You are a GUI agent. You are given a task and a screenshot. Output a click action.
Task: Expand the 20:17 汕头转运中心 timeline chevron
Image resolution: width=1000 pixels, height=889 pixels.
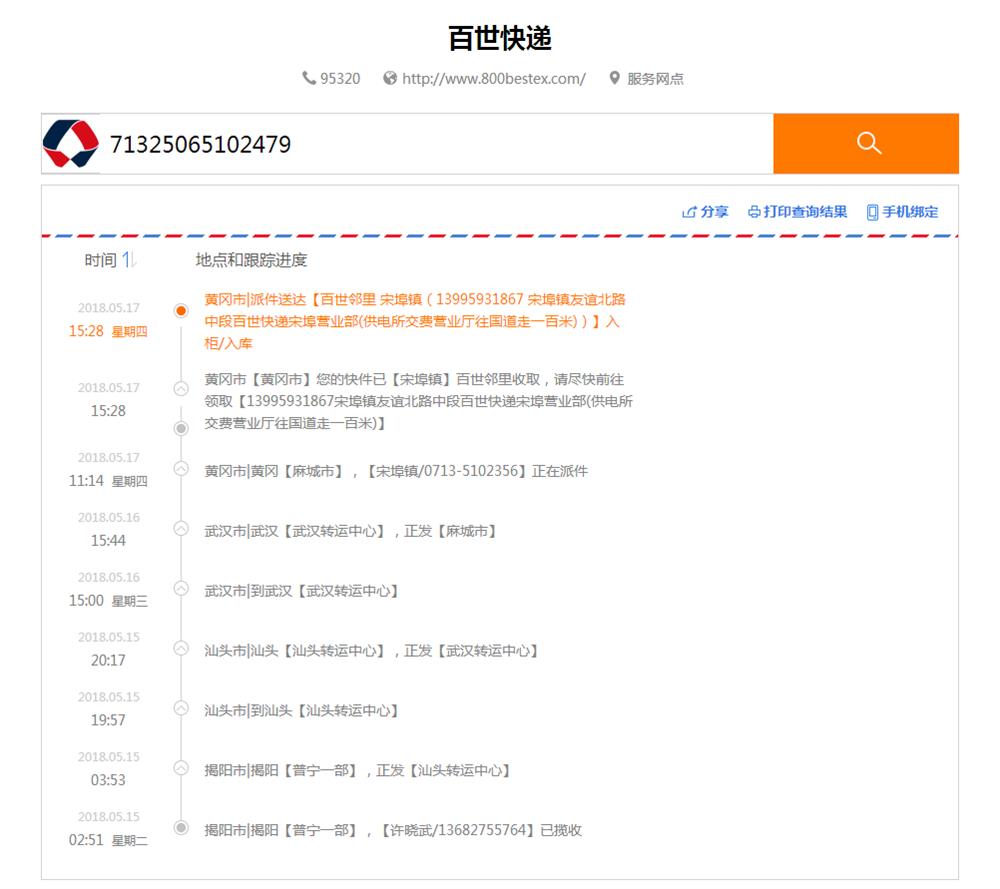tap(181, 648)
